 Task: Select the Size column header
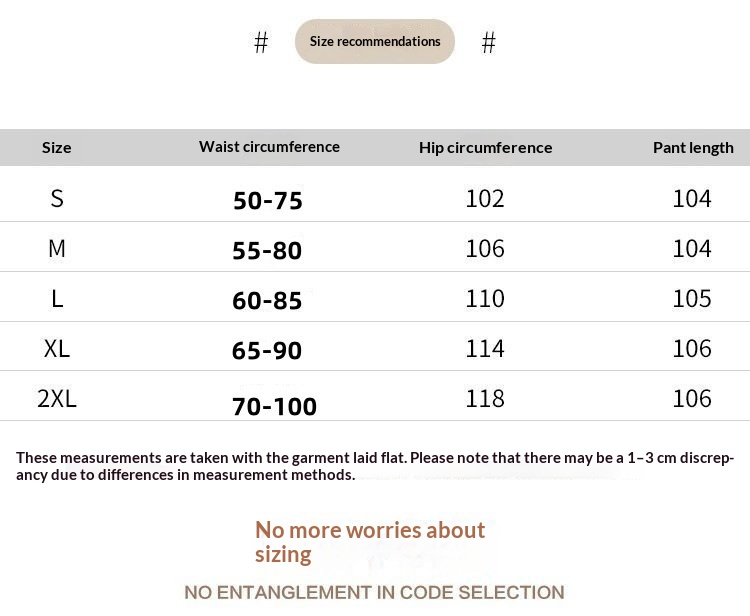[56, 148]
